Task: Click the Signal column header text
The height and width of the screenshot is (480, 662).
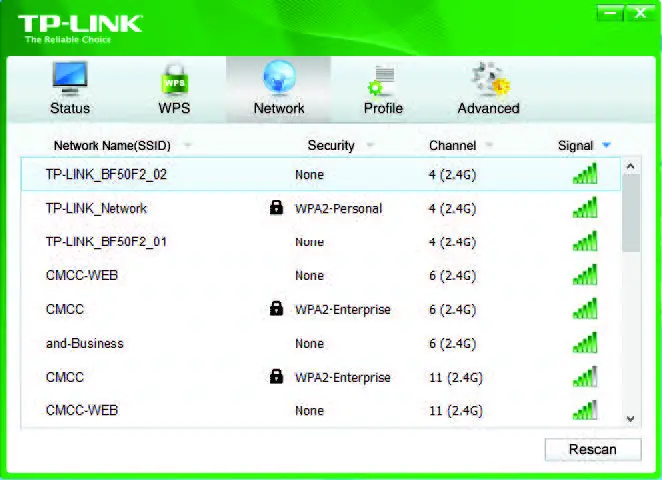Action: [575, 146]
